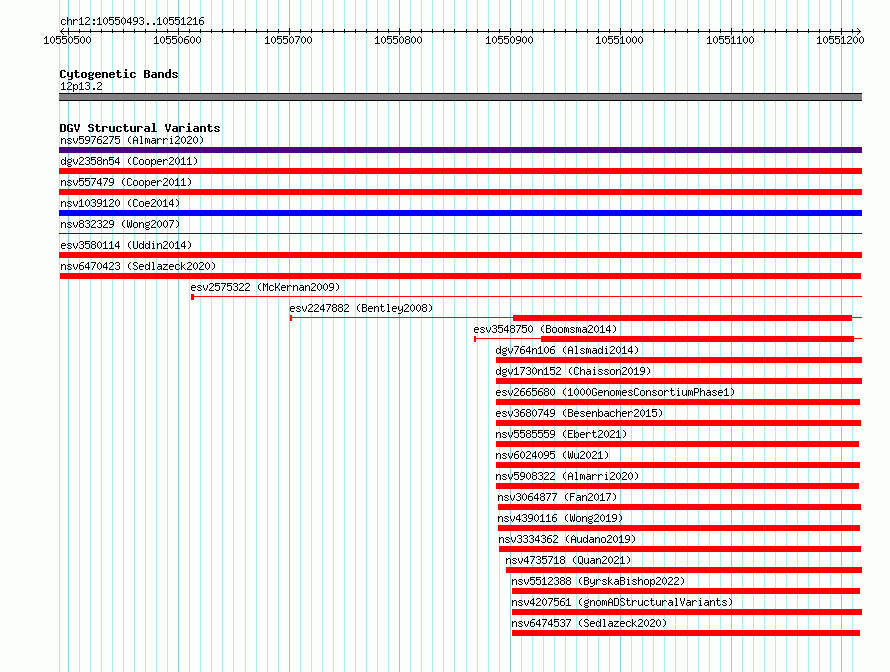Click ruler position 10551000
890x672 pixels.
(x=619, y=40)
